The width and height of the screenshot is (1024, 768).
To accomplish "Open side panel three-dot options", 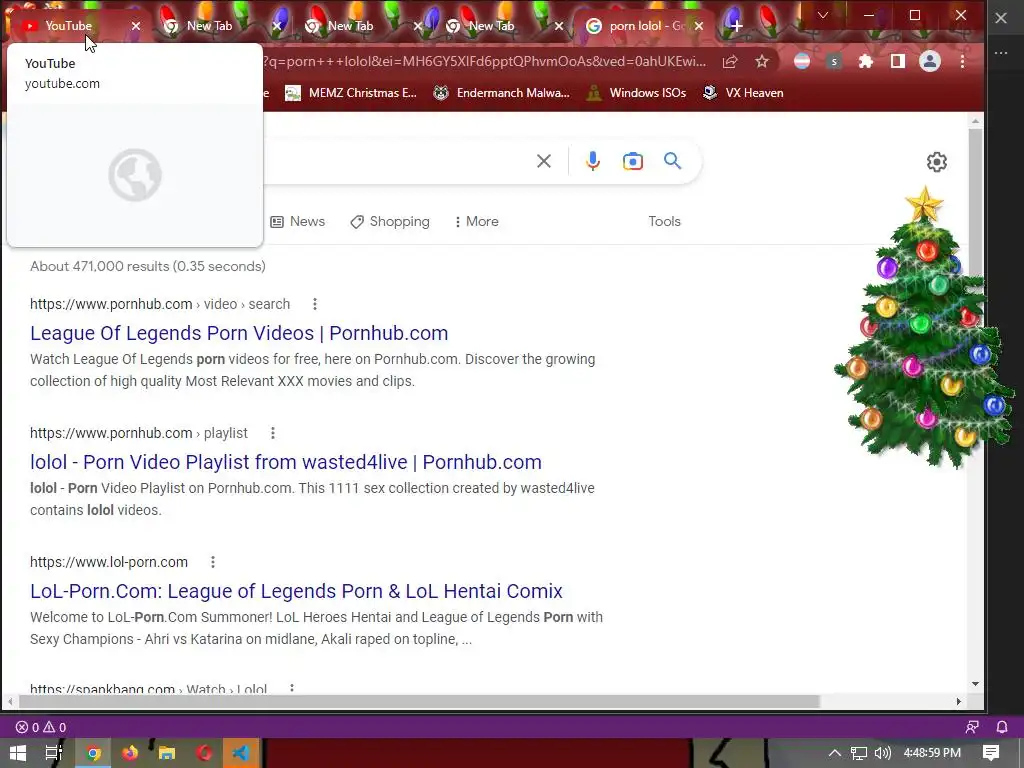I will tap(1001, 53).
